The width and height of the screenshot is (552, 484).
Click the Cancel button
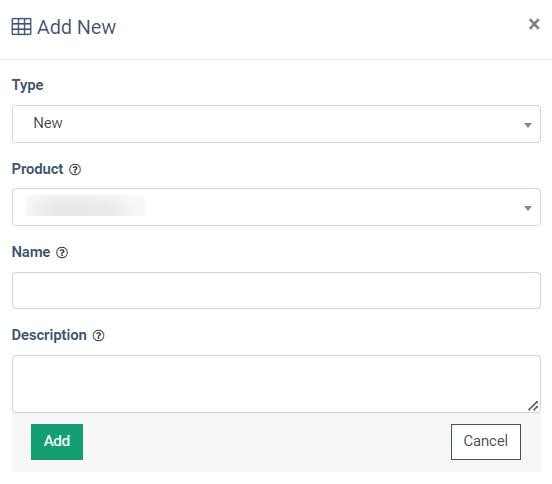[x=486, y=442]
